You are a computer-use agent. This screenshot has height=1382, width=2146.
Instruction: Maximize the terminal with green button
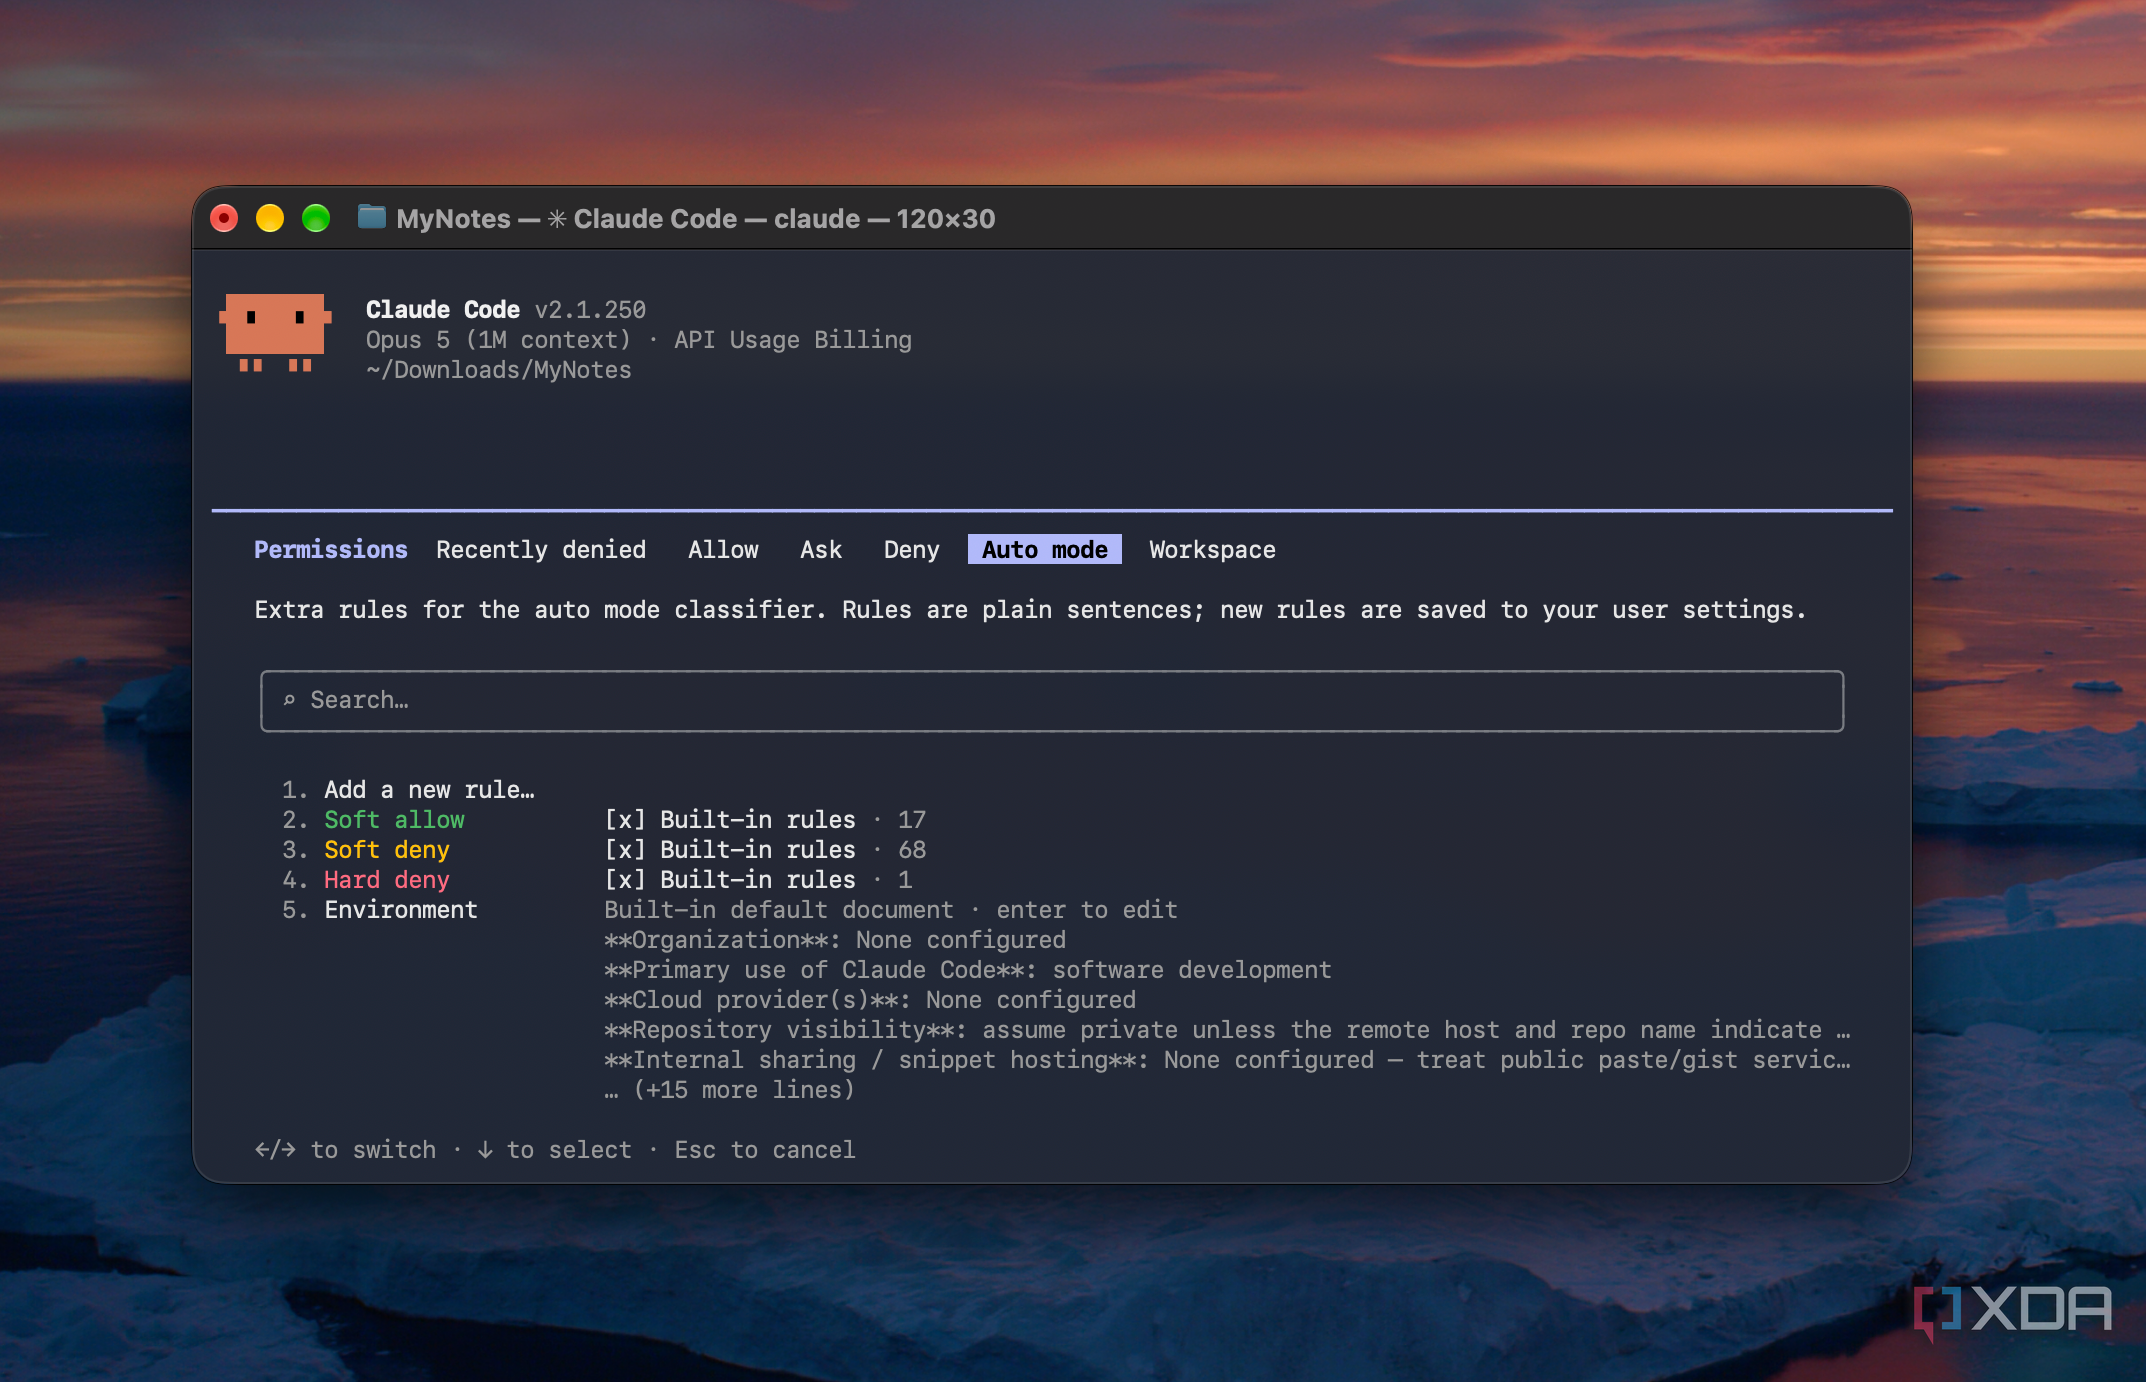tap(316, 218)
